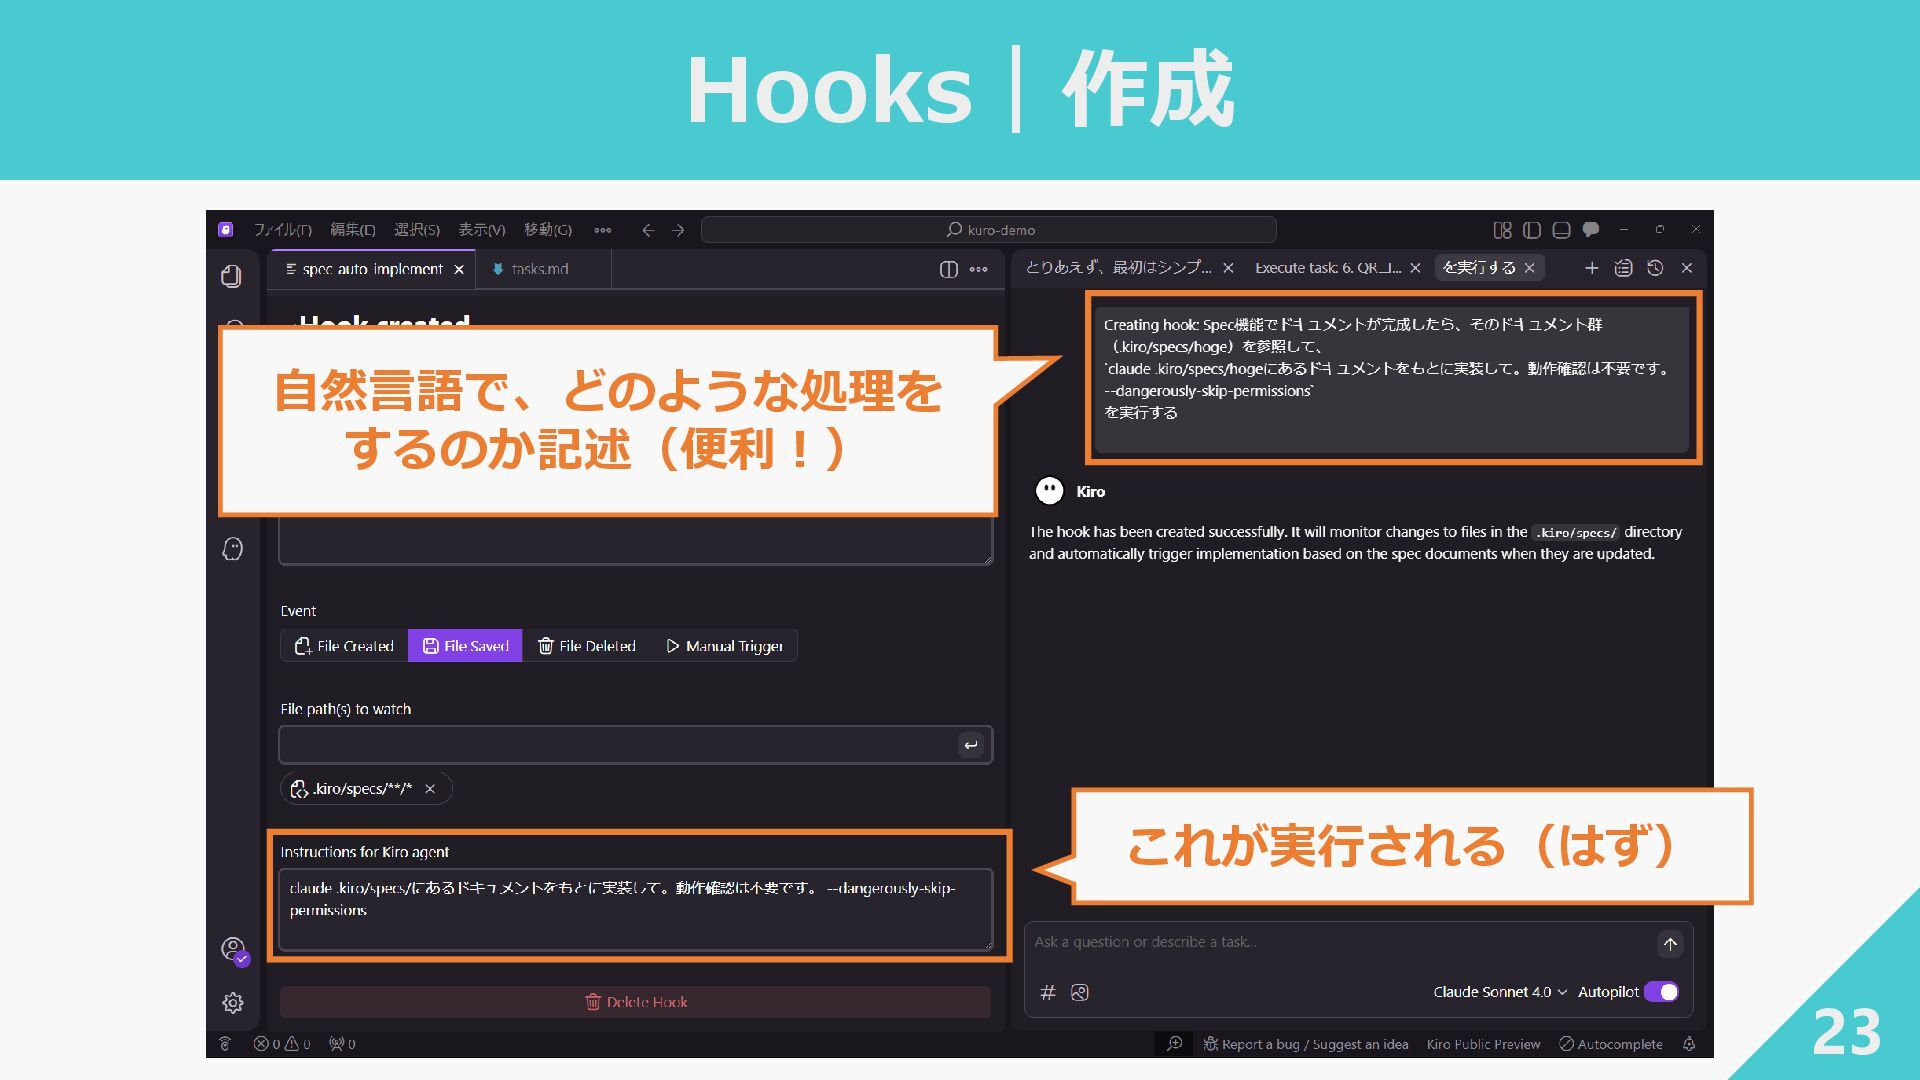Screen dimensions: 1920x1080
Task: Toggle the primary sidebar layout icon
Action: (x=1531, y=230)
